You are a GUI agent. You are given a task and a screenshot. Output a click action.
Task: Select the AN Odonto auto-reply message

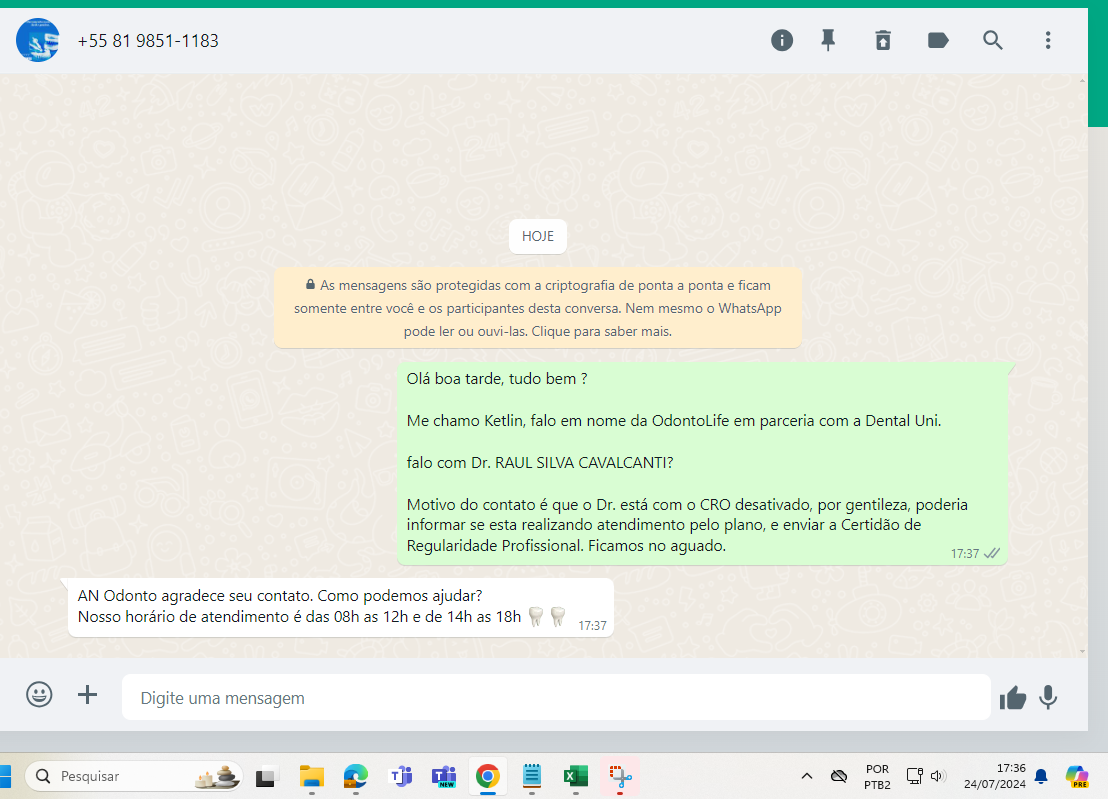click(x=341, y=608)
